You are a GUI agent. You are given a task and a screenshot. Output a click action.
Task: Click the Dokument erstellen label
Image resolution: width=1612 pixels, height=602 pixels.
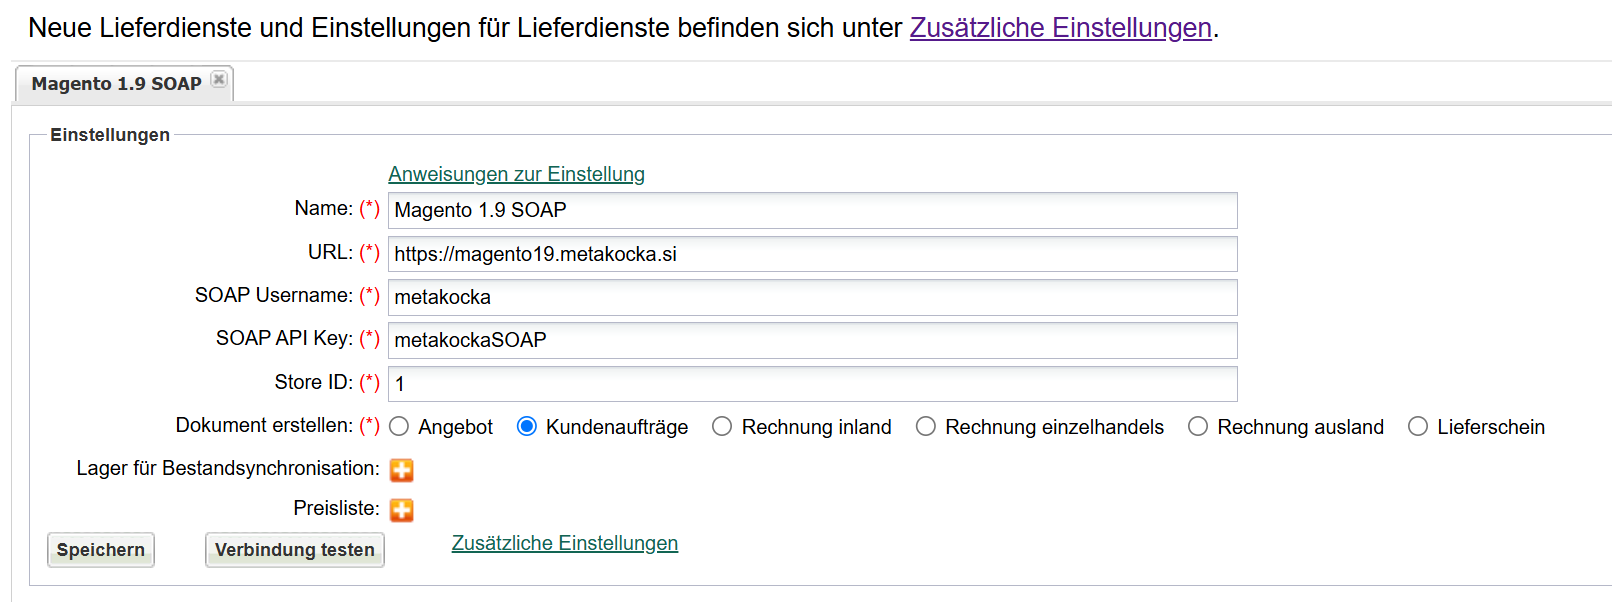pos(264,425)
